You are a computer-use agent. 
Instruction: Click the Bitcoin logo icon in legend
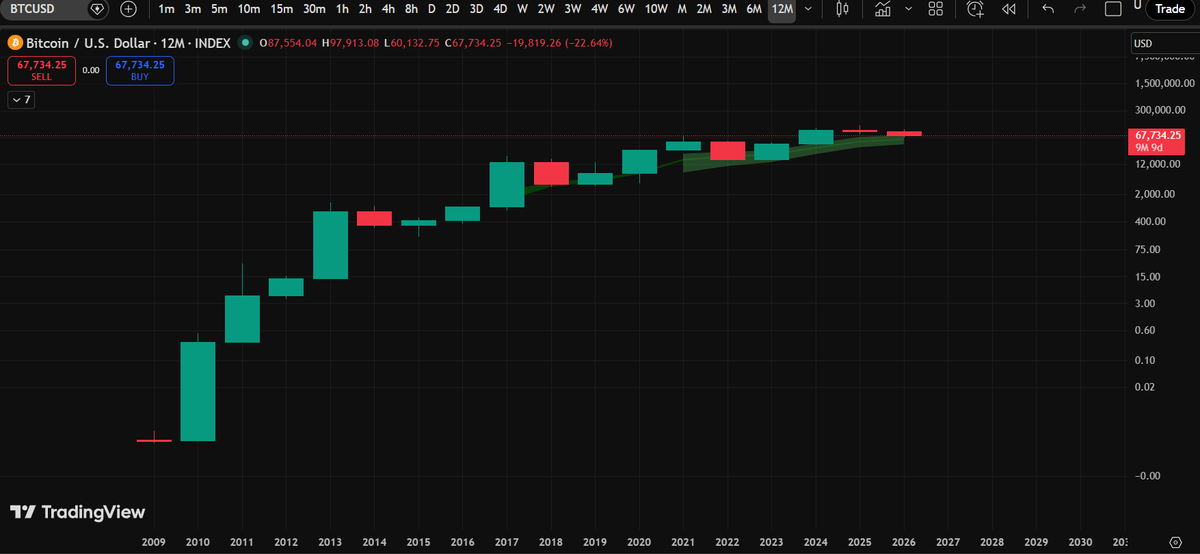coord(14,44)
